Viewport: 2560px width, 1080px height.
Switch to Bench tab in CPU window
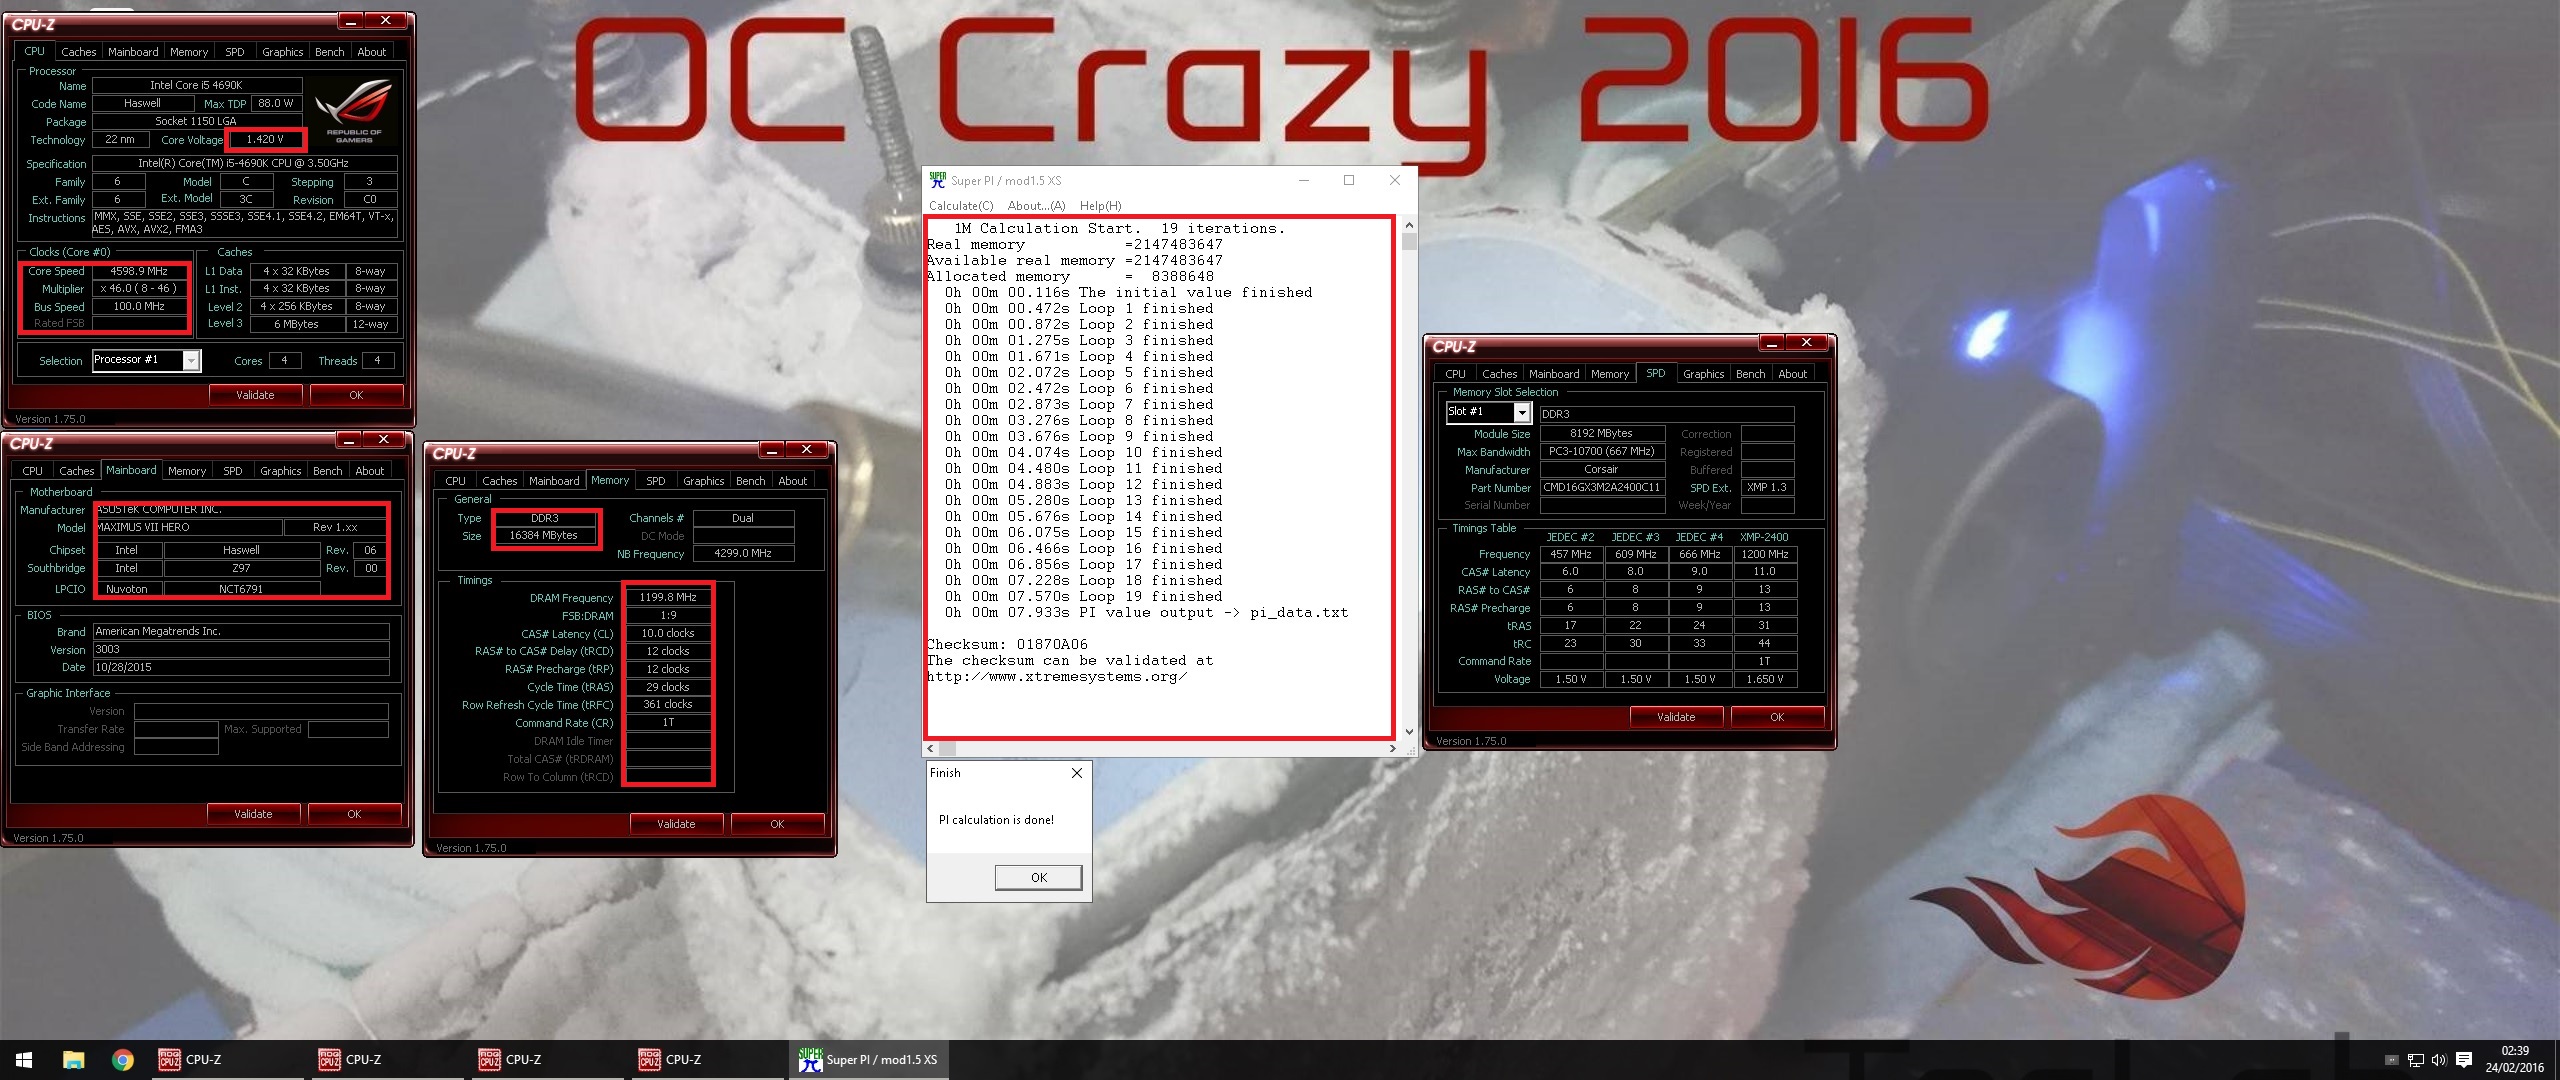click(x=329, y=52)
